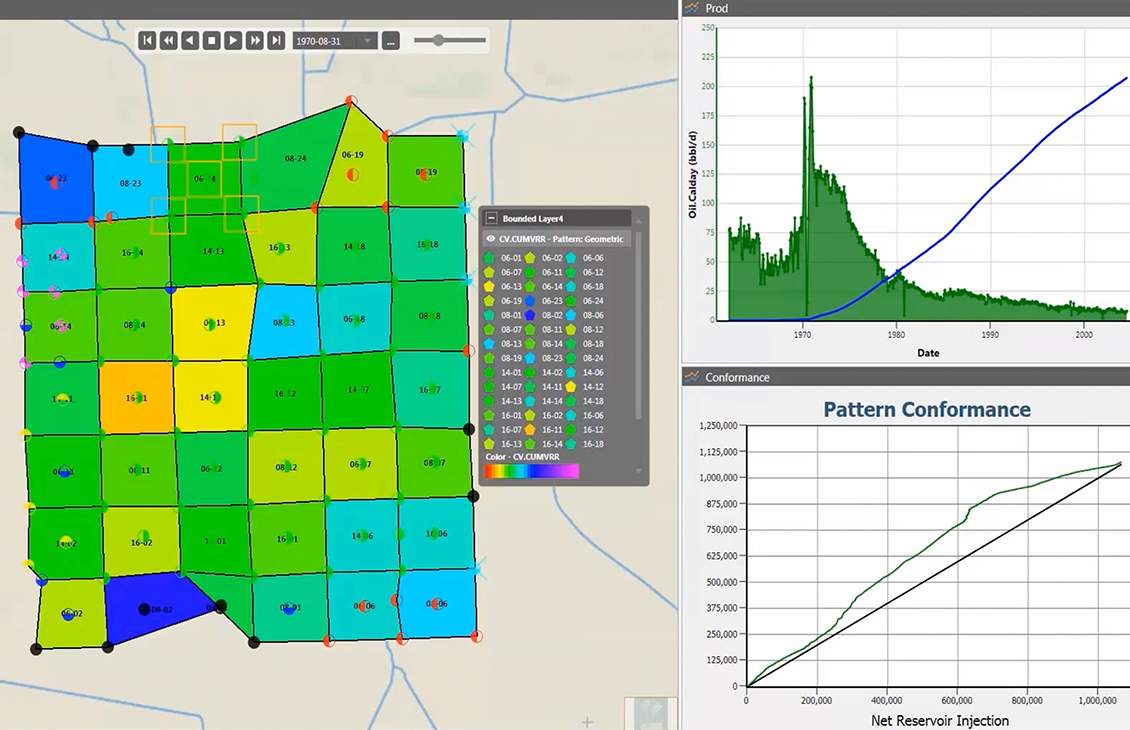Click the 'Date' axis label in Prod chart
This screenshot has height=730, width=1130.
pyautogui.click(x=928, y=352)
